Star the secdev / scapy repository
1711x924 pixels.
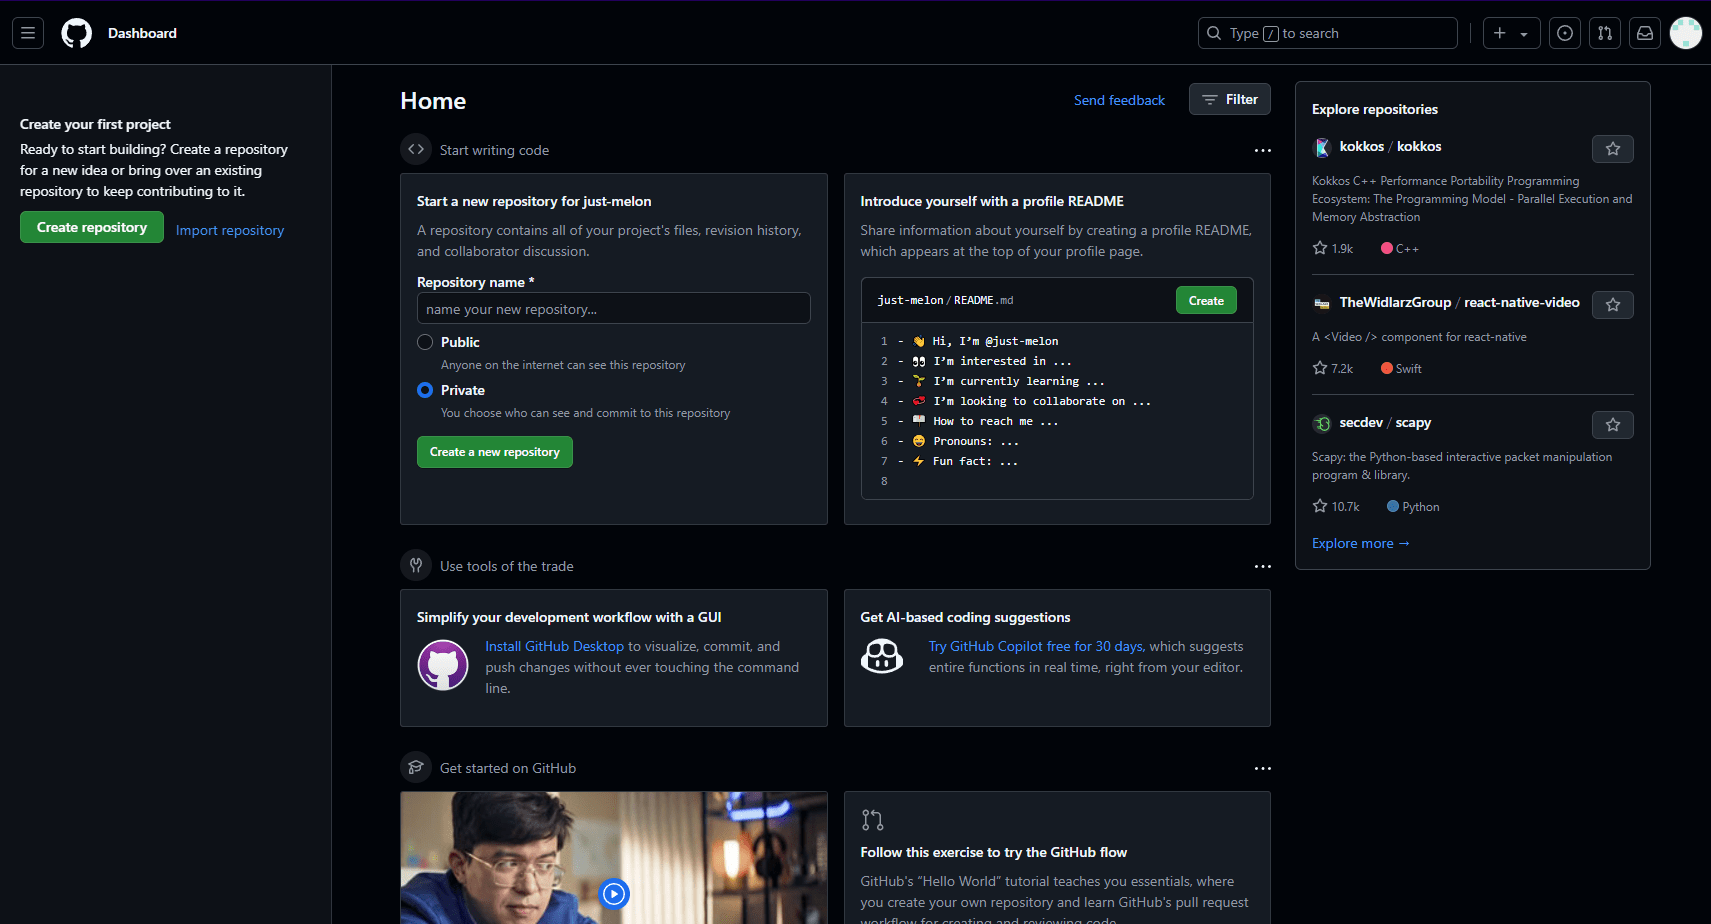[1613, 425]
